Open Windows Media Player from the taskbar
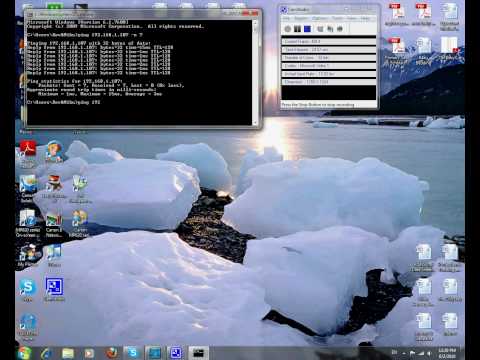The image size is (480, 360). (89, 353)
